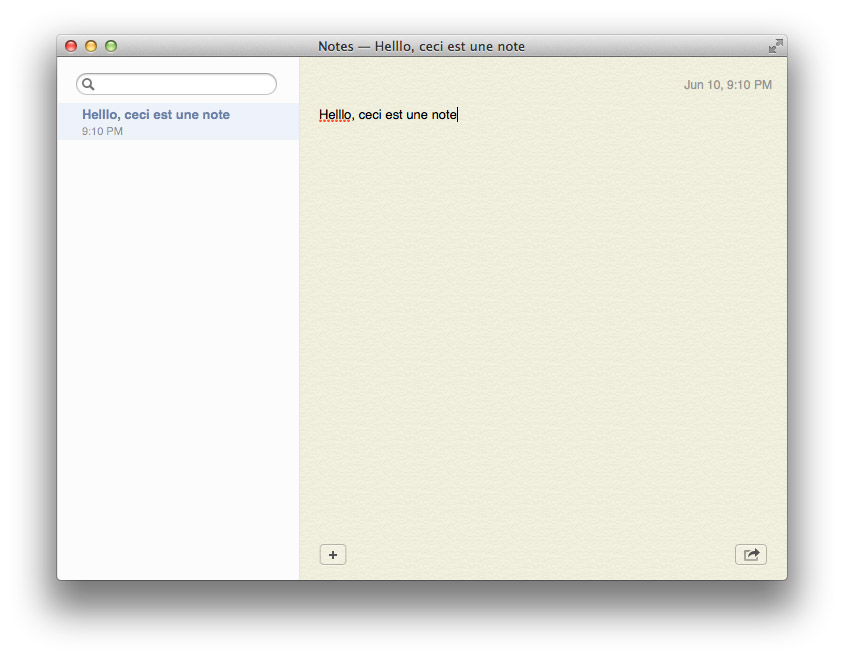Click the misspelled word 'Helllo' in the note
The height and width of the screenshot is (659, 844).
335,115
